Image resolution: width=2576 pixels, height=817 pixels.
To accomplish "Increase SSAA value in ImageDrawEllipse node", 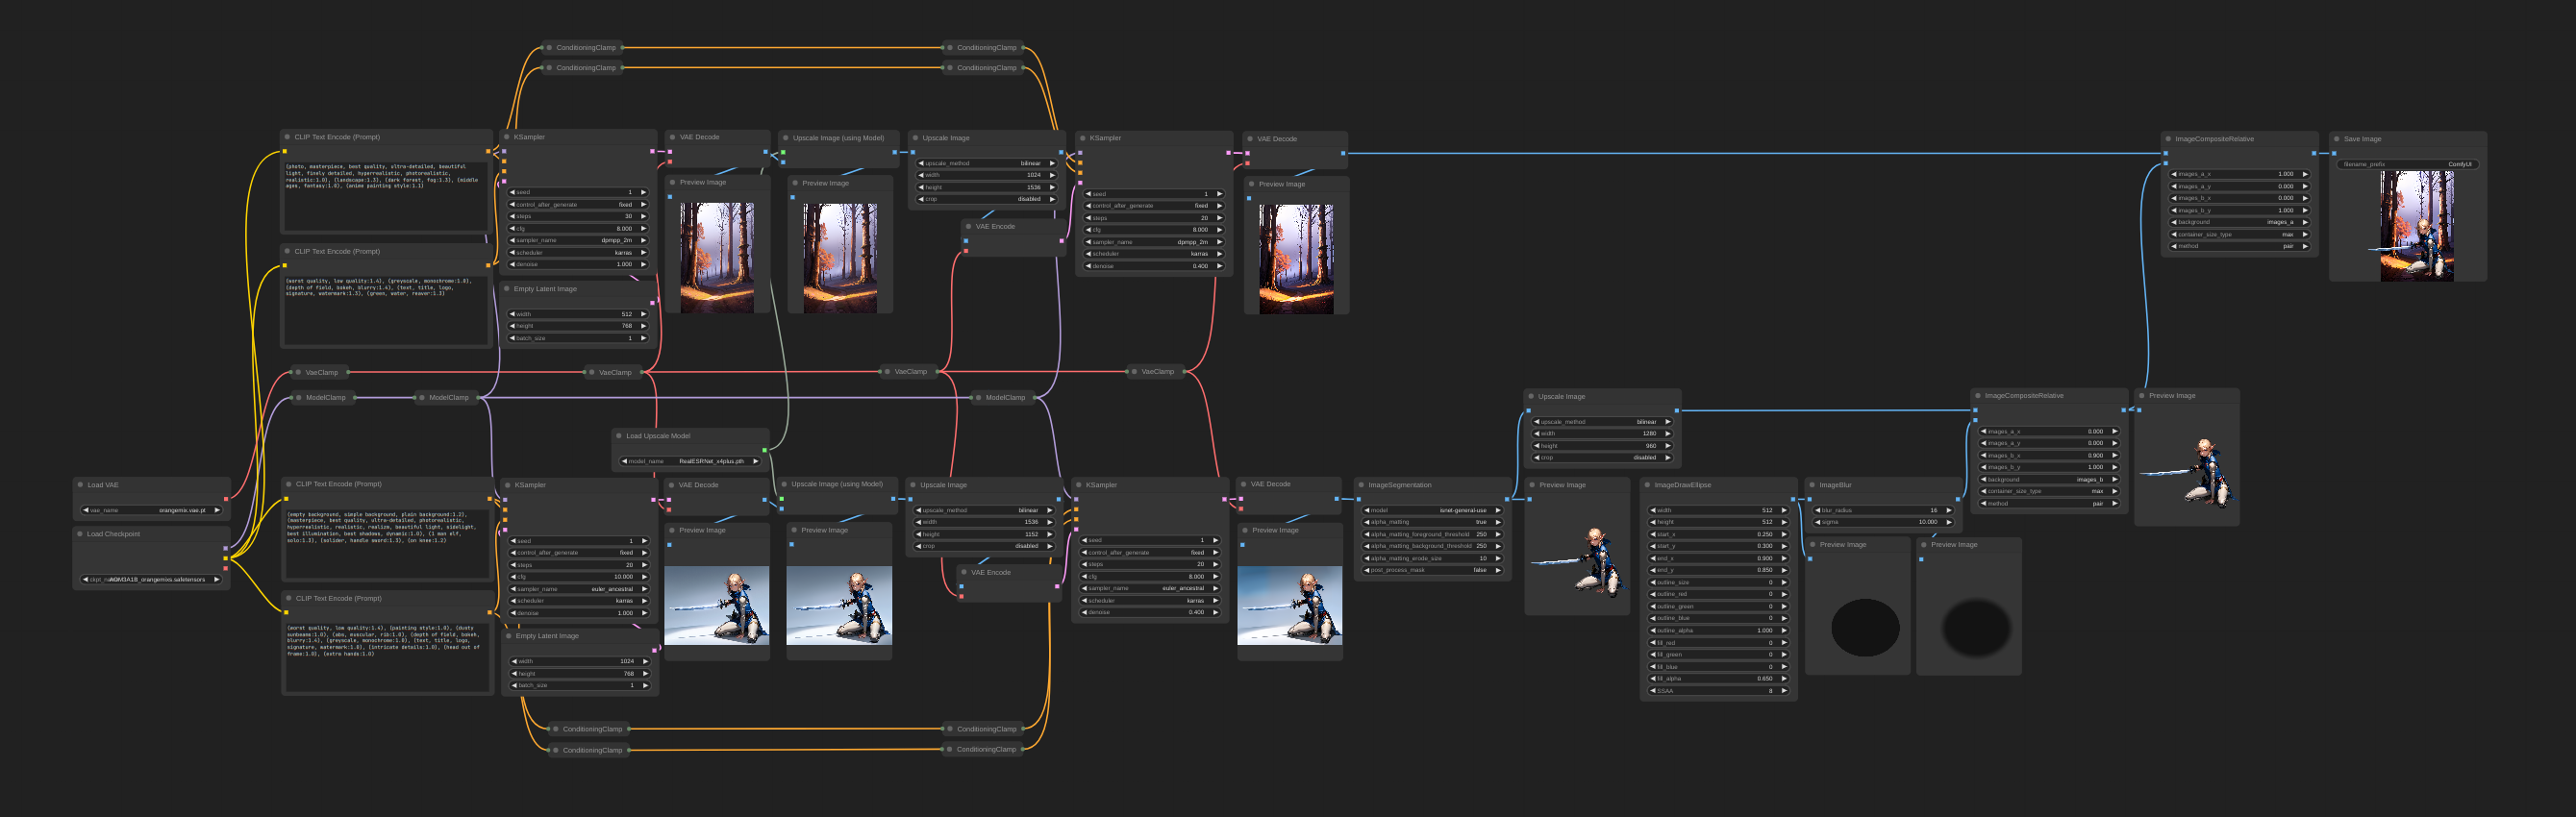I will (1784, 691).
